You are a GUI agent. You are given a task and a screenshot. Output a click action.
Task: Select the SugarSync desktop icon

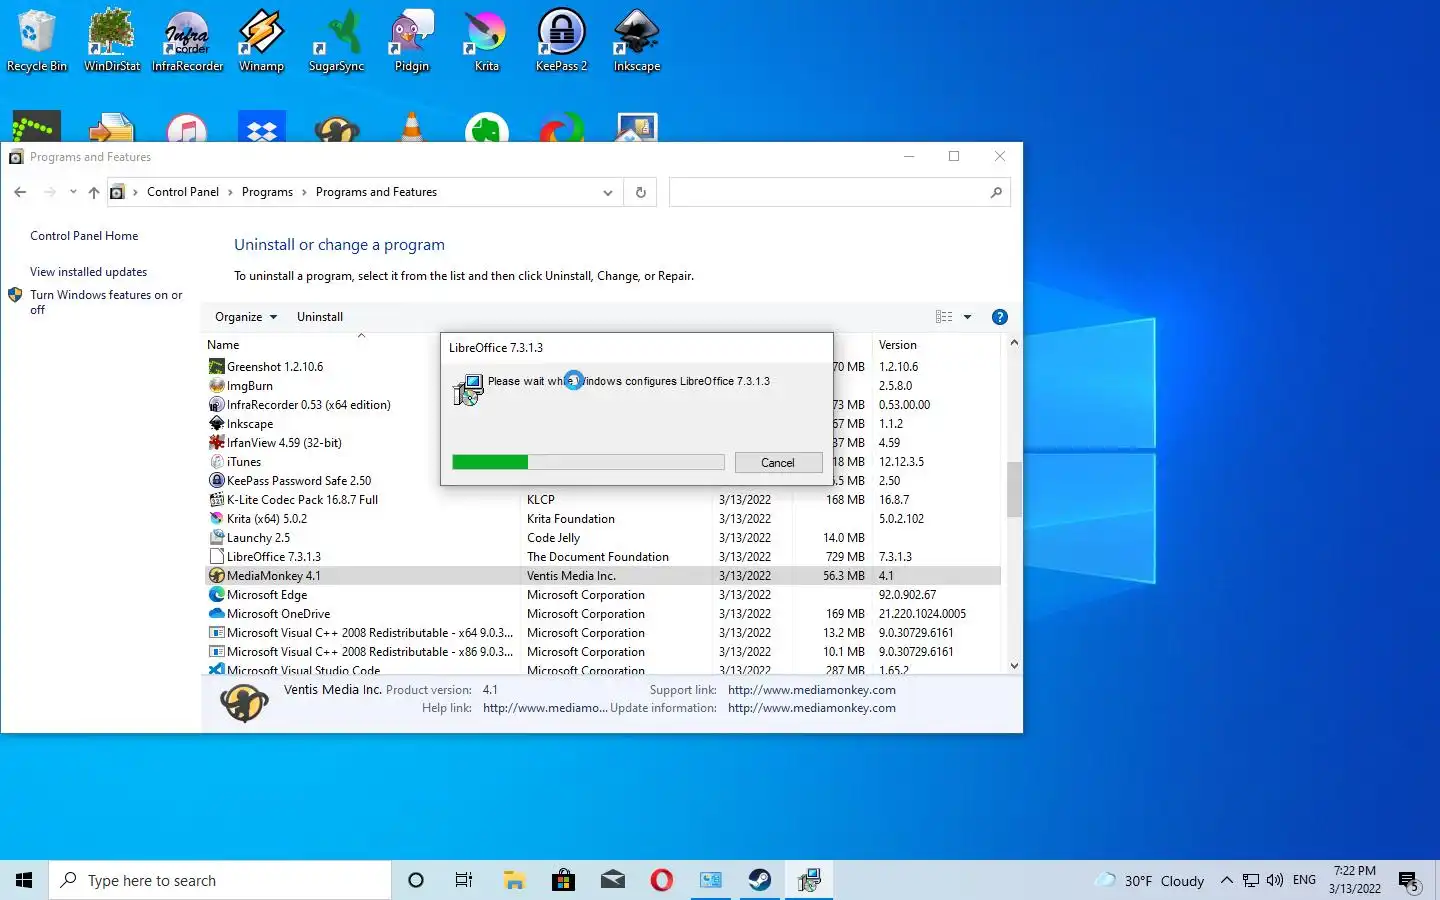click(x=336, y=40)
